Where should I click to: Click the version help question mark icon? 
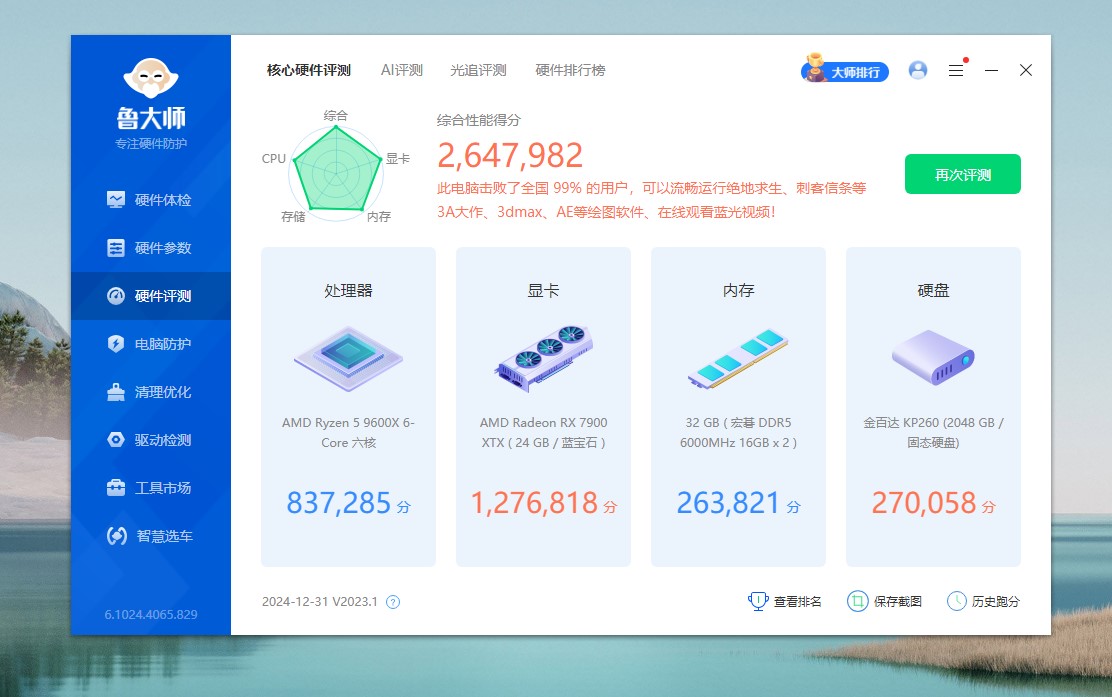coord(393,602)
